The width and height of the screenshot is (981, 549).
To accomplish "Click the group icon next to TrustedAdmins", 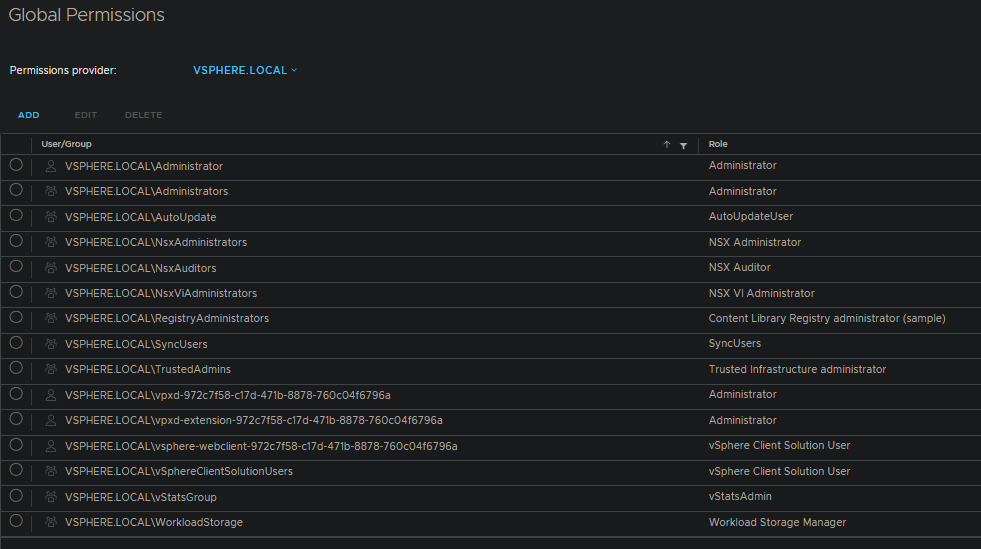I will pyautogui.click(x=51, y=369).
